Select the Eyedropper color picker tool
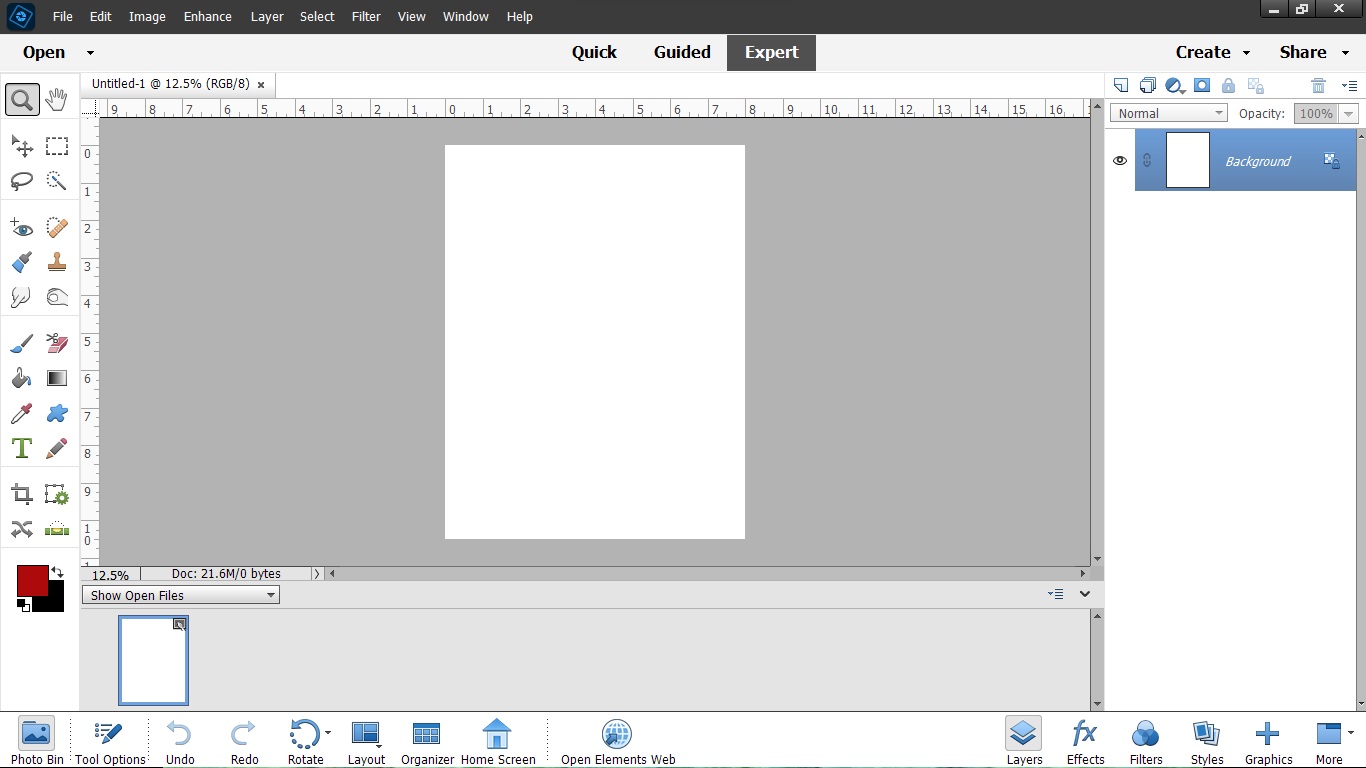Viewport: 1366px width, 768px height. [x=21, y=414]
